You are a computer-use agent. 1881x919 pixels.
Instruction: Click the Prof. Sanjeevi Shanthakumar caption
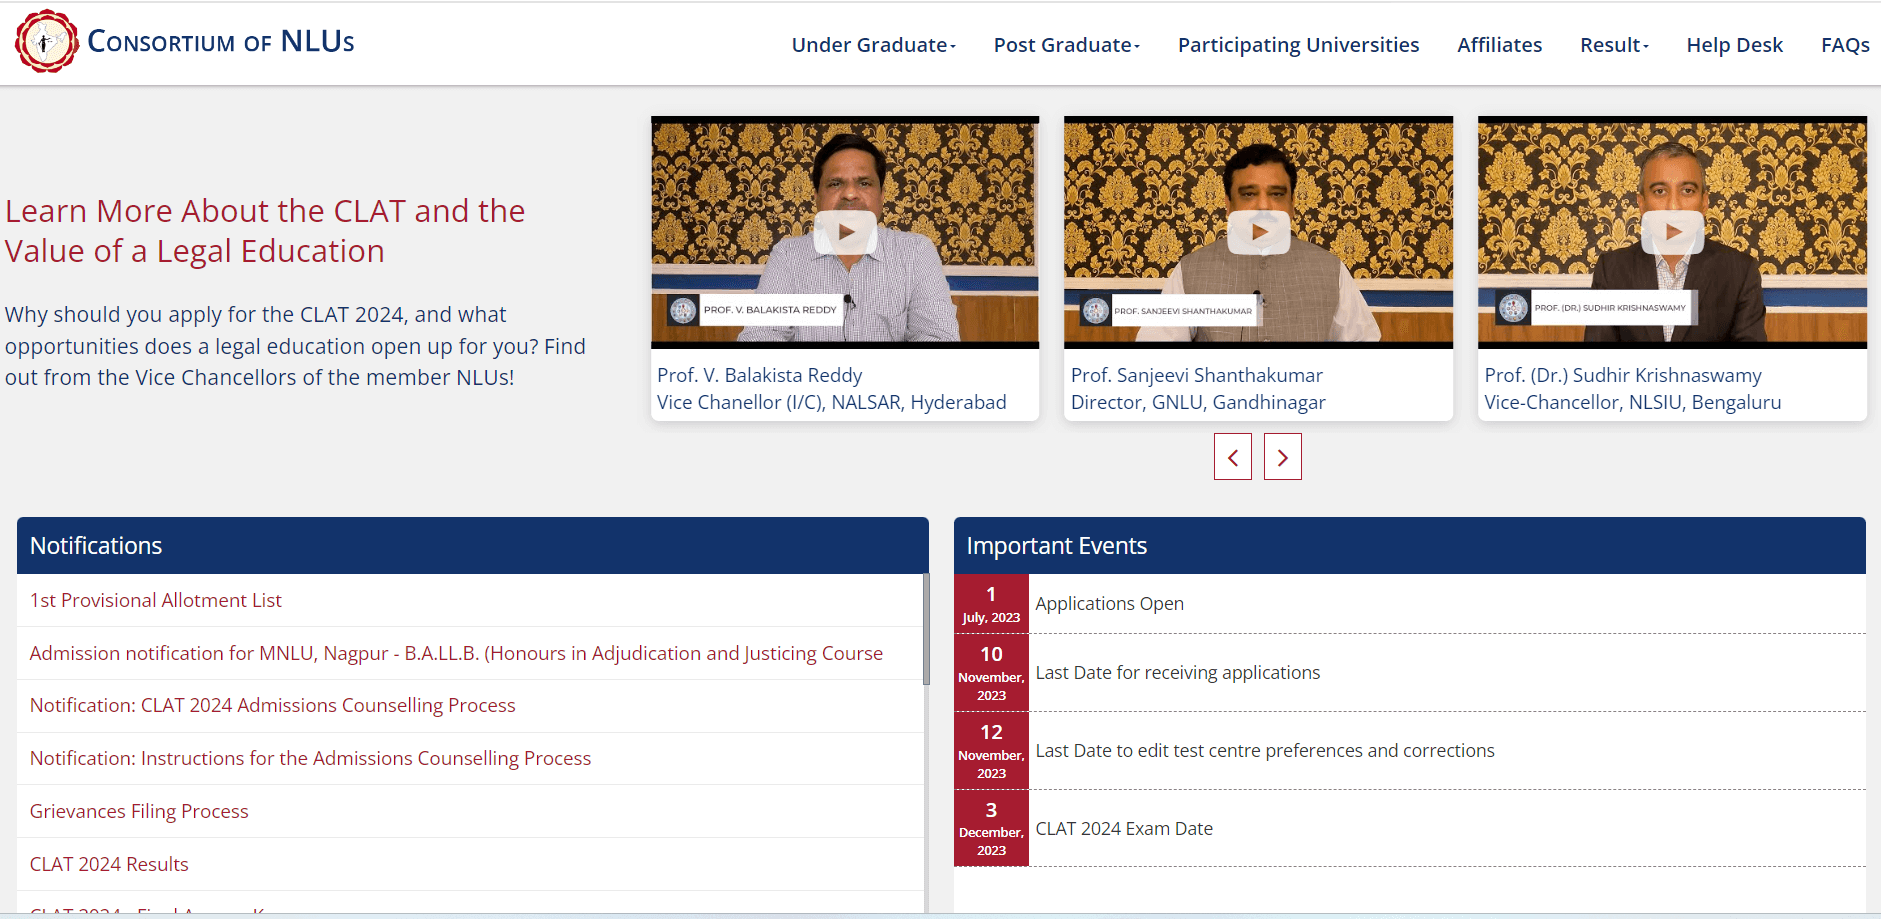1198,388
